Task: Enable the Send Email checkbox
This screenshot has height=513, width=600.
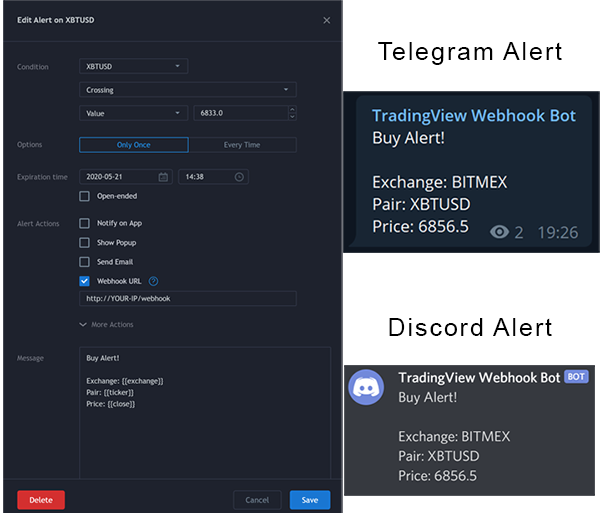Action: [84, 262]
